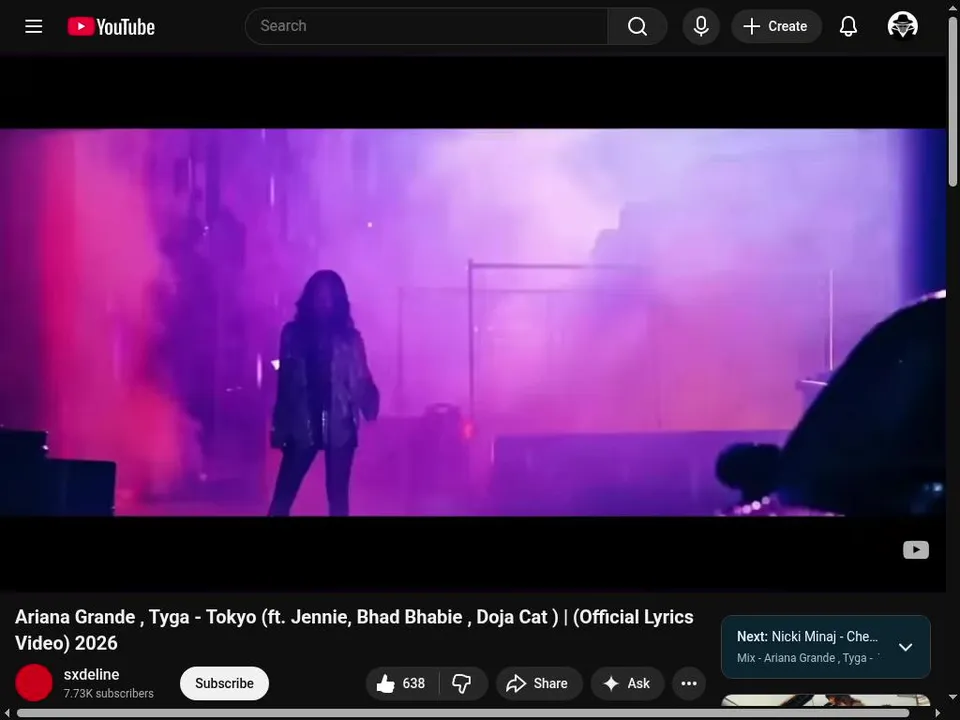The height and width of the screenshot is (720, 960).
Task: Dislike the video
Action: tap(463, 683)
